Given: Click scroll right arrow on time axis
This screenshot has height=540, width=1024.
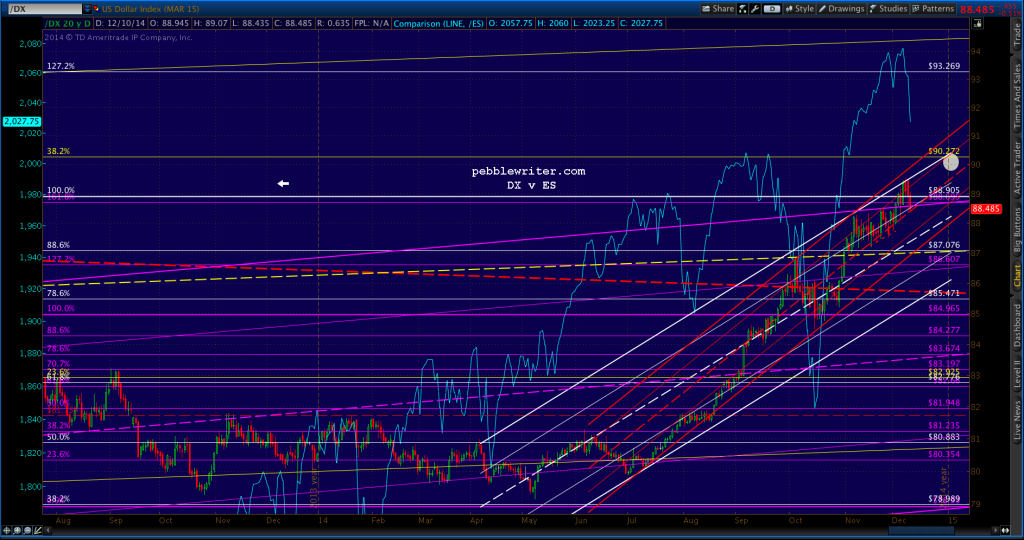Looking at the screenshot, I should 996,530.
